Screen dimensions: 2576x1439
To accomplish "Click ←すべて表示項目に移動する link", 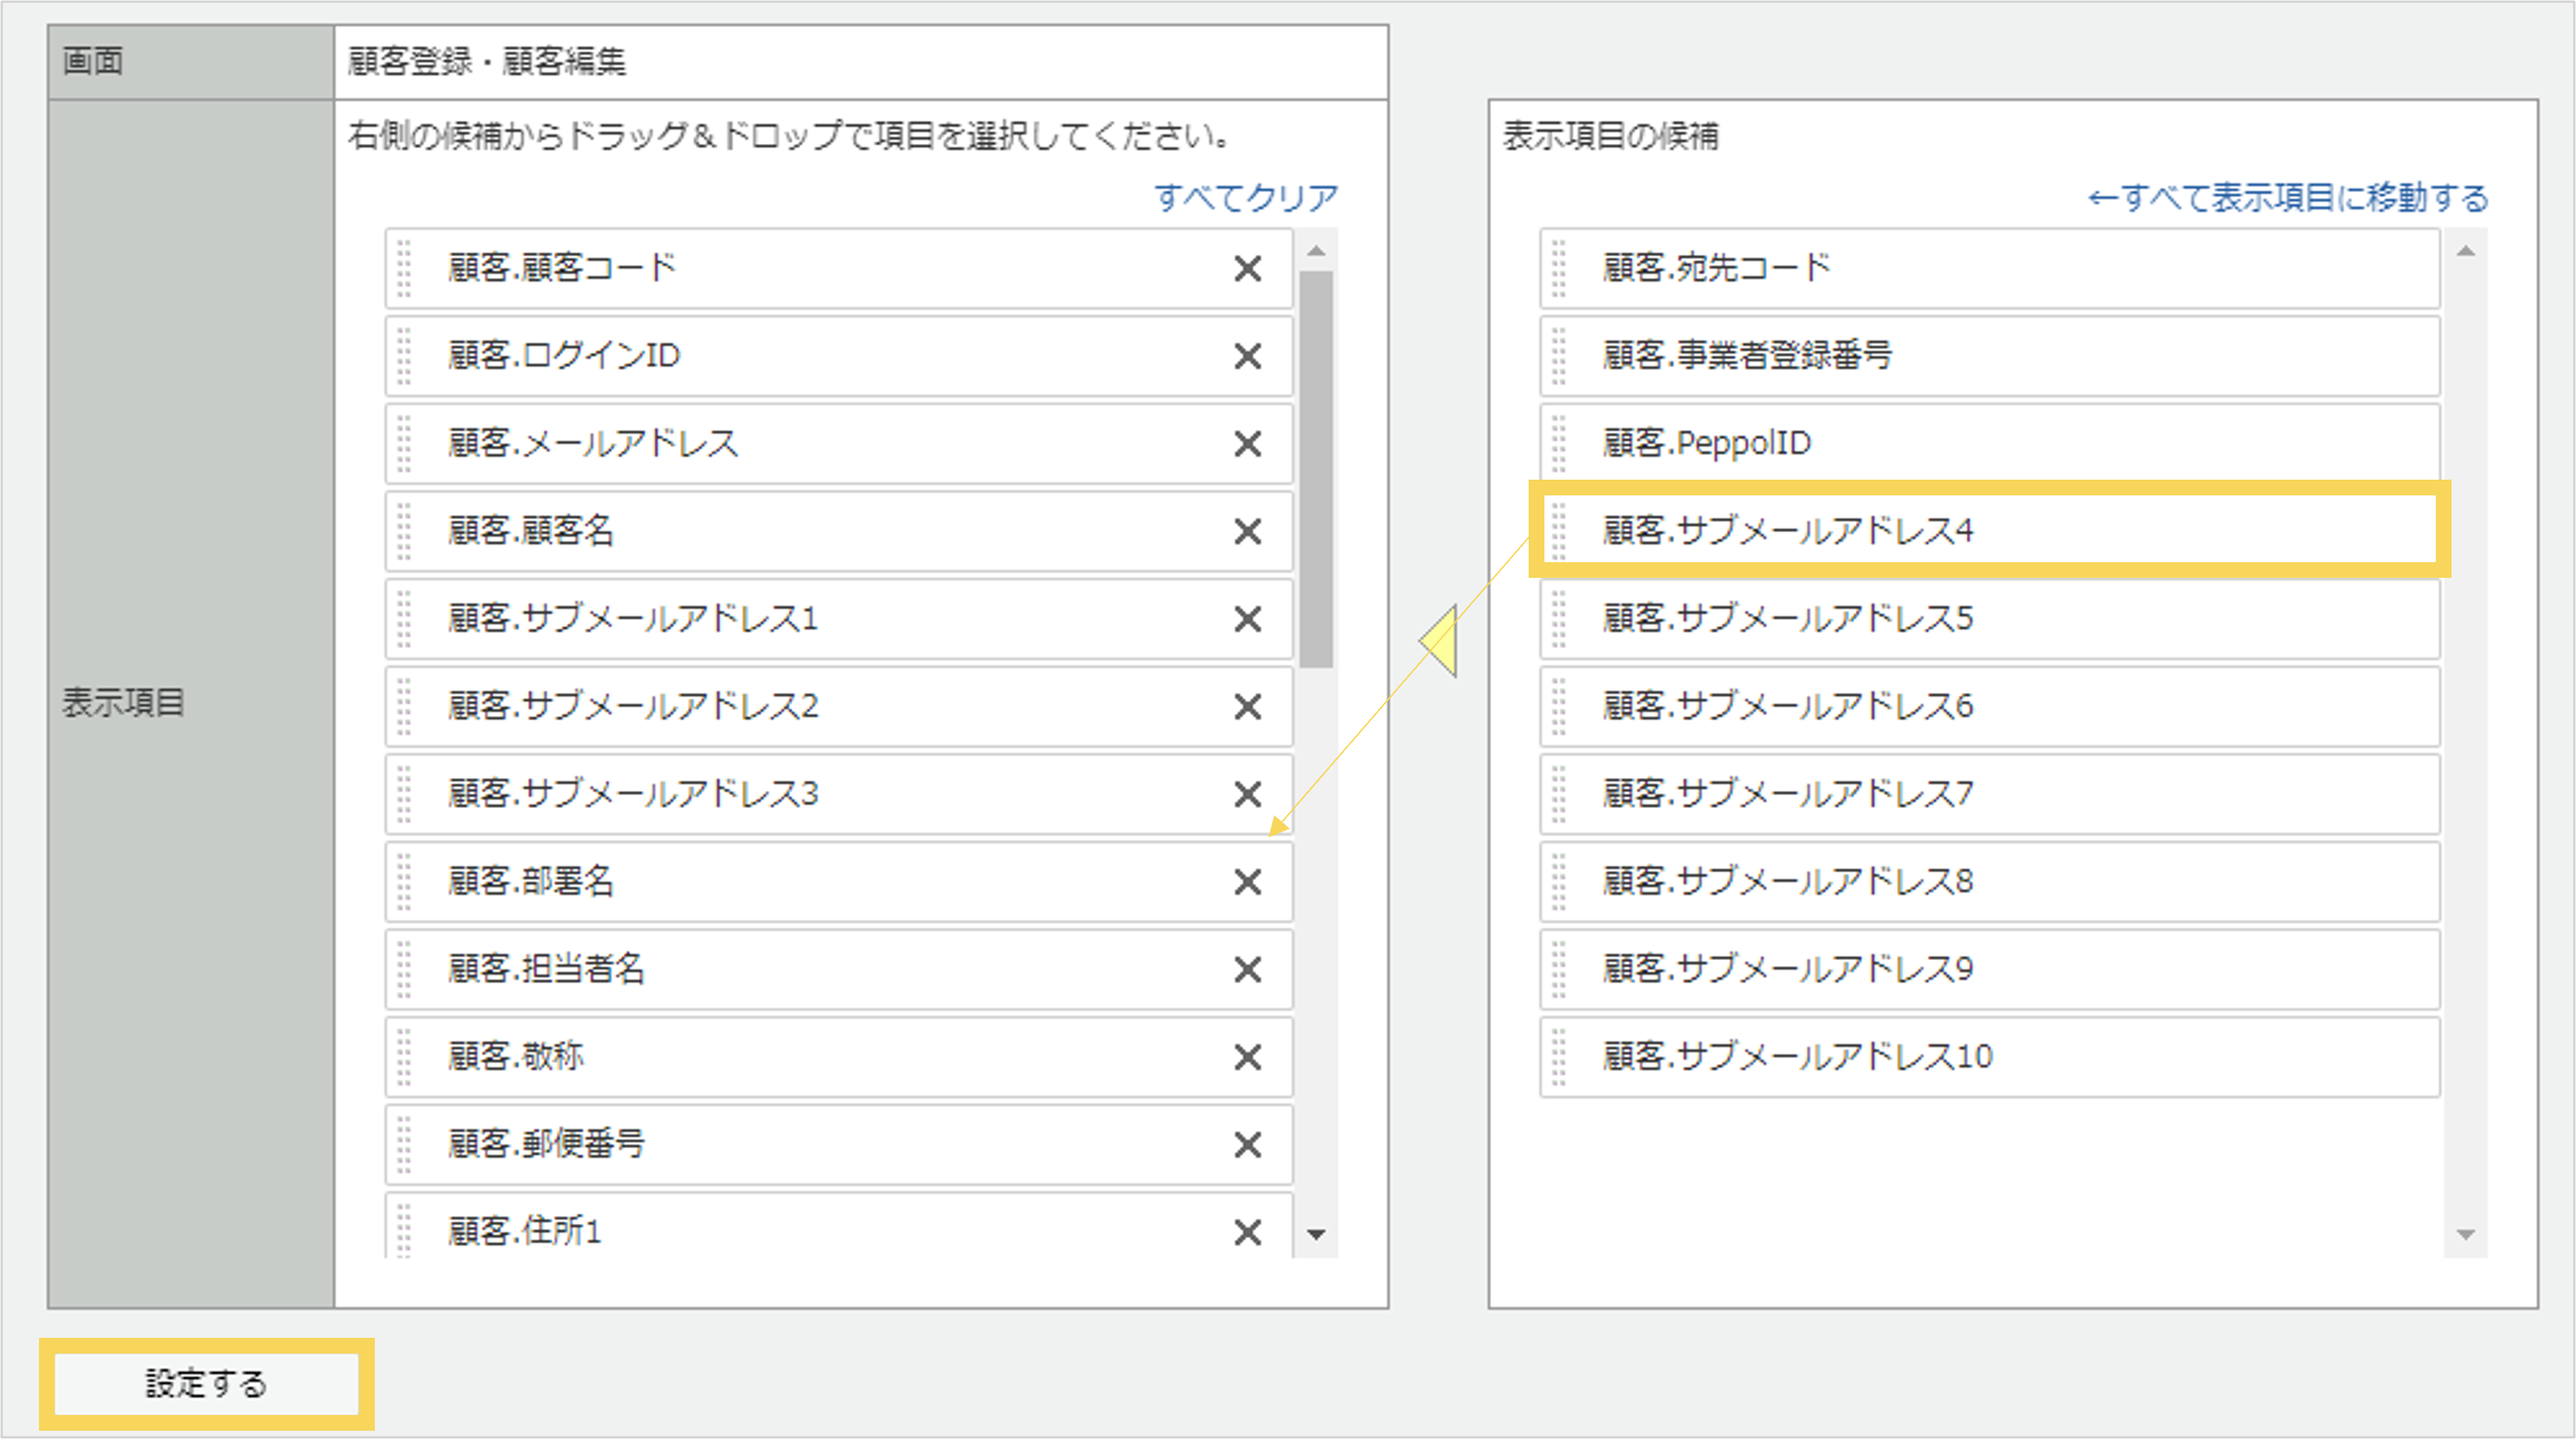I will coord(2287,197).
